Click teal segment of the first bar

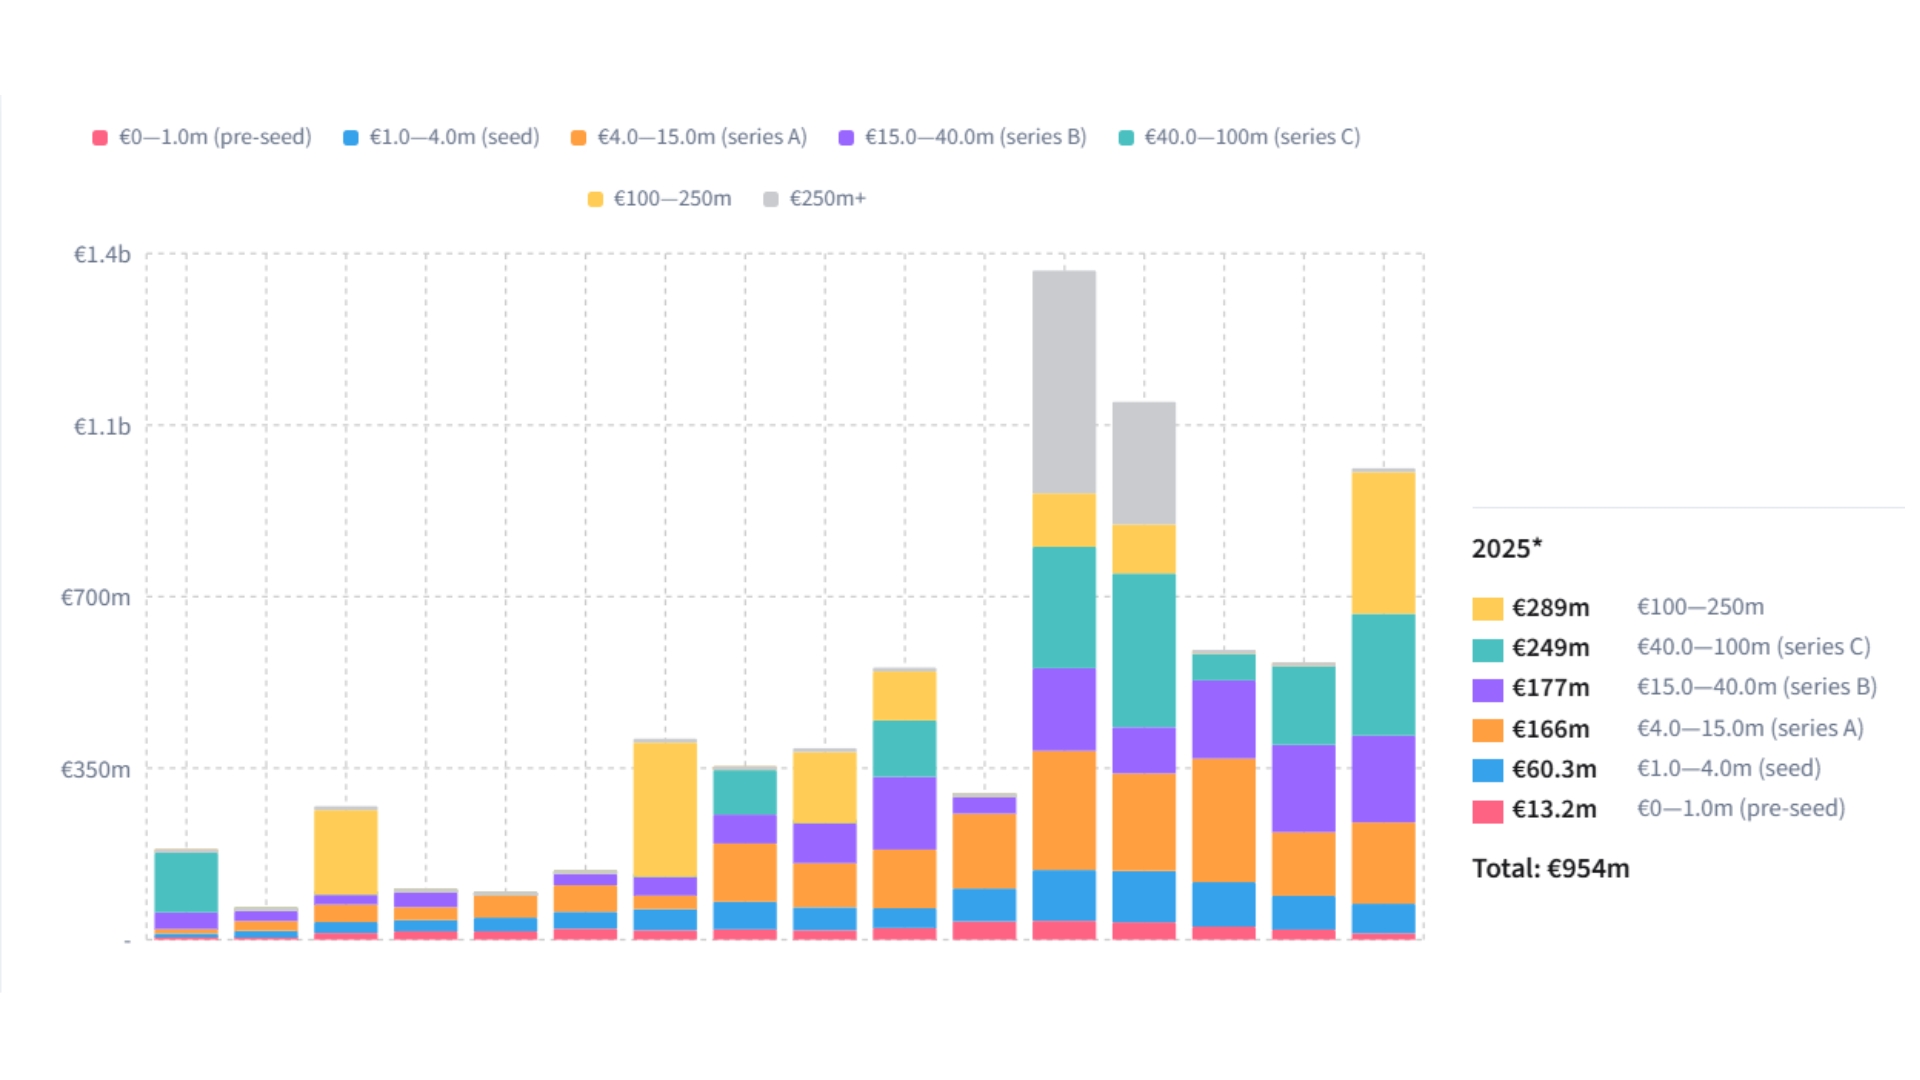coord(186,882)
